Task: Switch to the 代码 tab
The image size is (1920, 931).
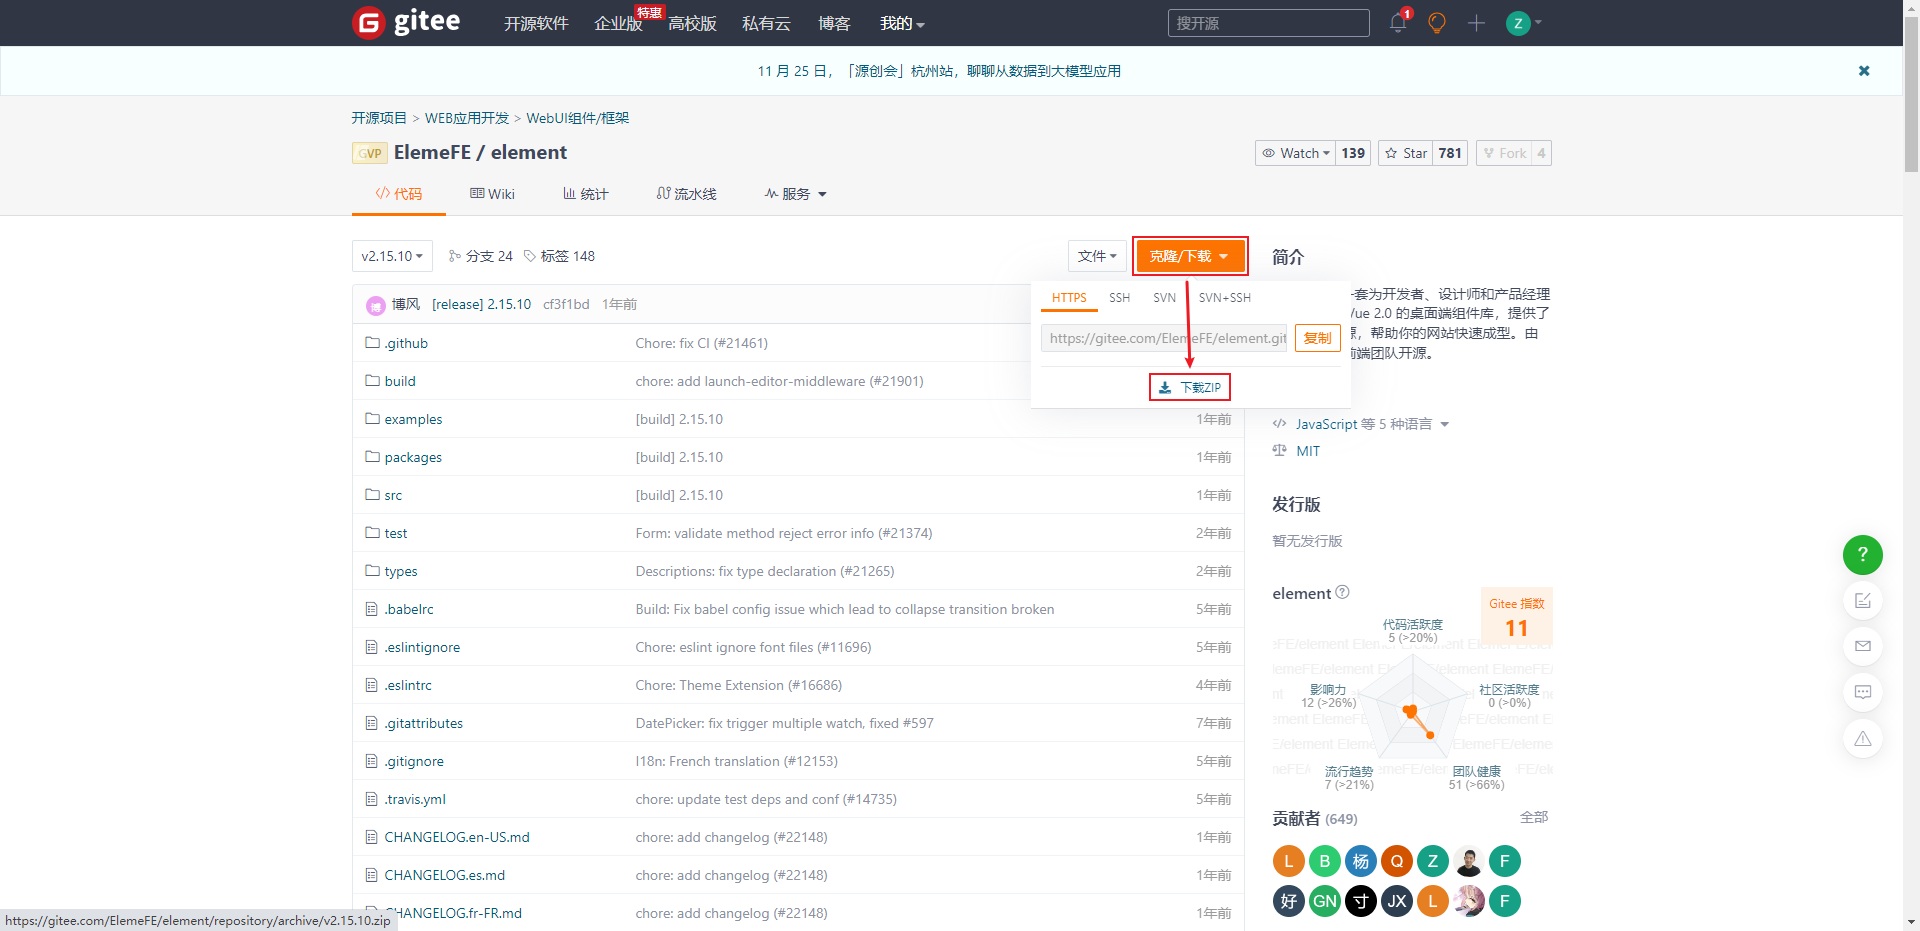Action: pos(399,194)
